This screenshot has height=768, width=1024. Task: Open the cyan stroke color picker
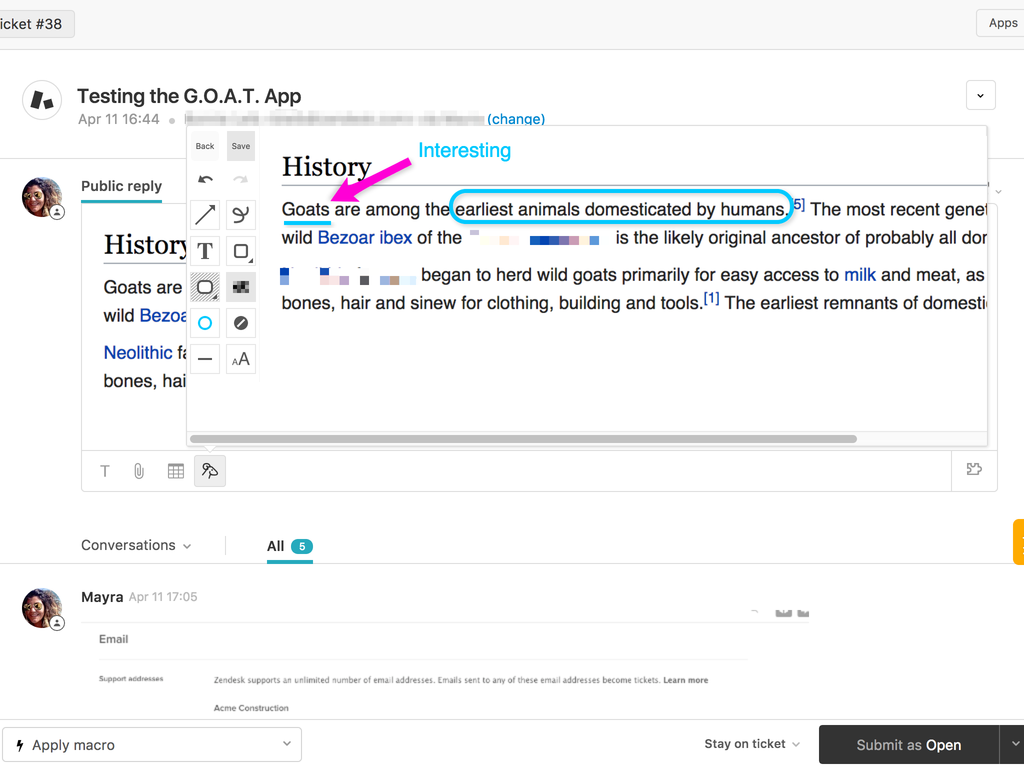pyautogui.click(x=205, y=323)
